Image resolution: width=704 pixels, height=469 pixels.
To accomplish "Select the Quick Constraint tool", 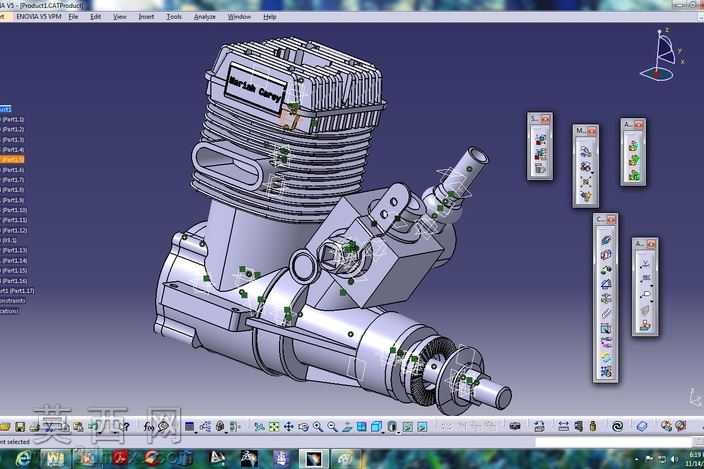I will [x=606, y=328].
